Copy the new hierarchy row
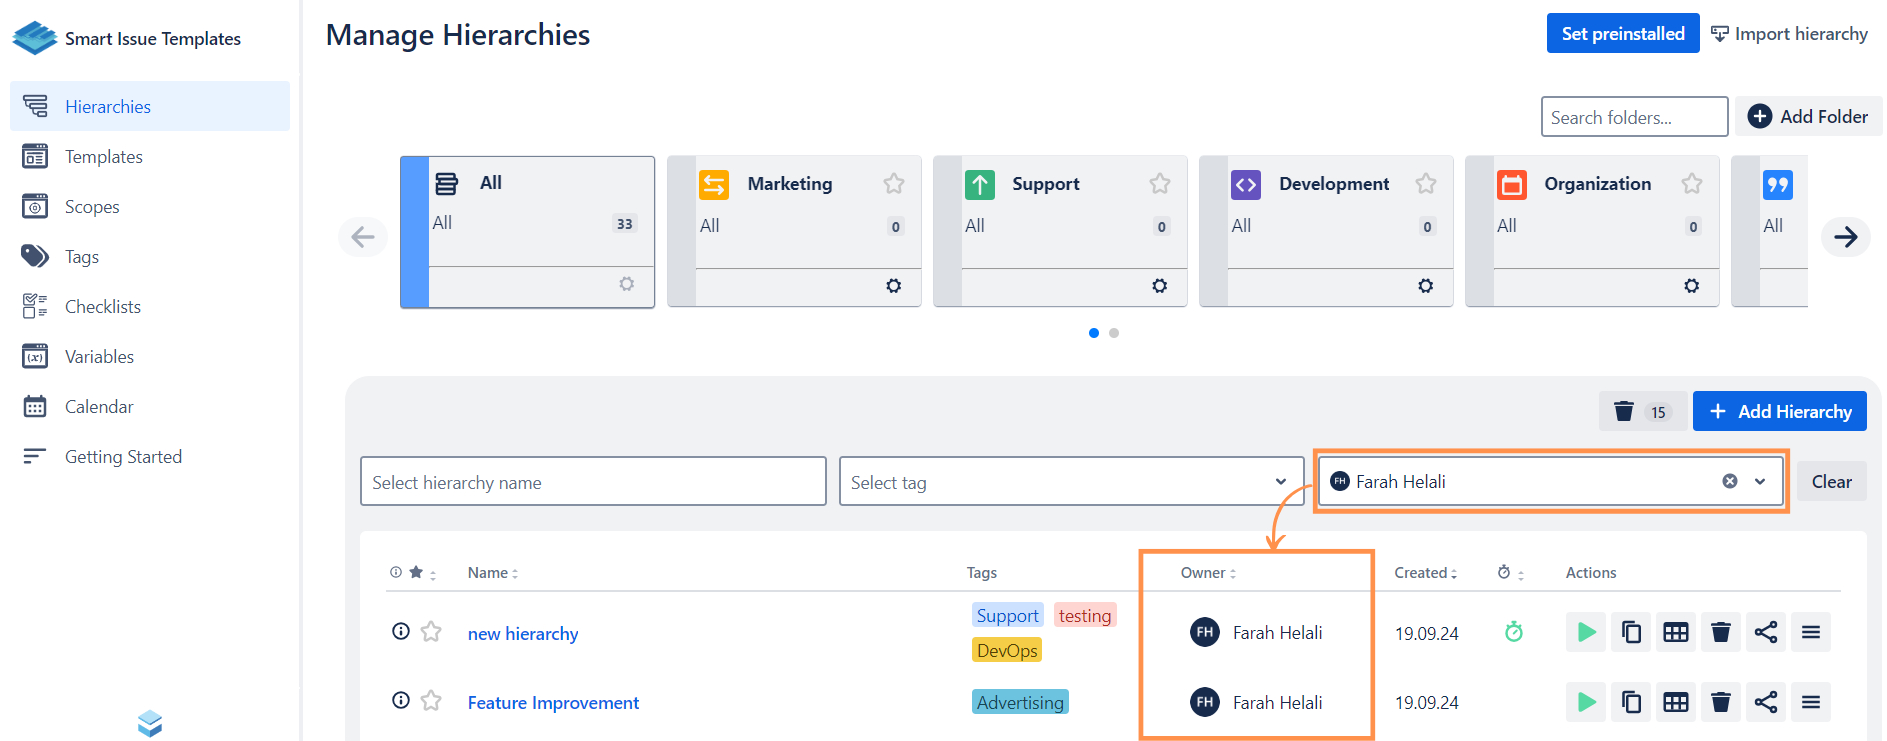1887x741 pixels. (x=1631, y=632)
